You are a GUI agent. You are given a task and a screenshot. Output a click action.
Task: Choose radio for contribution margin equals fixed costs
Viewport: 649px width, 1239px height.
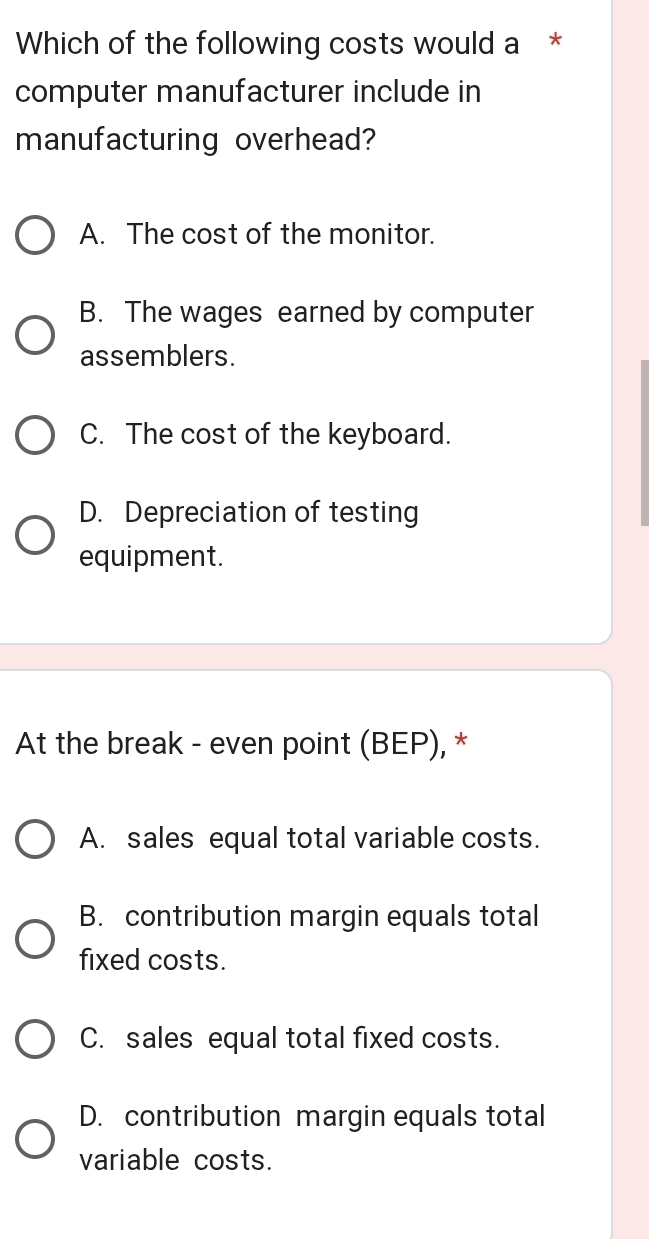pos(36,939)
